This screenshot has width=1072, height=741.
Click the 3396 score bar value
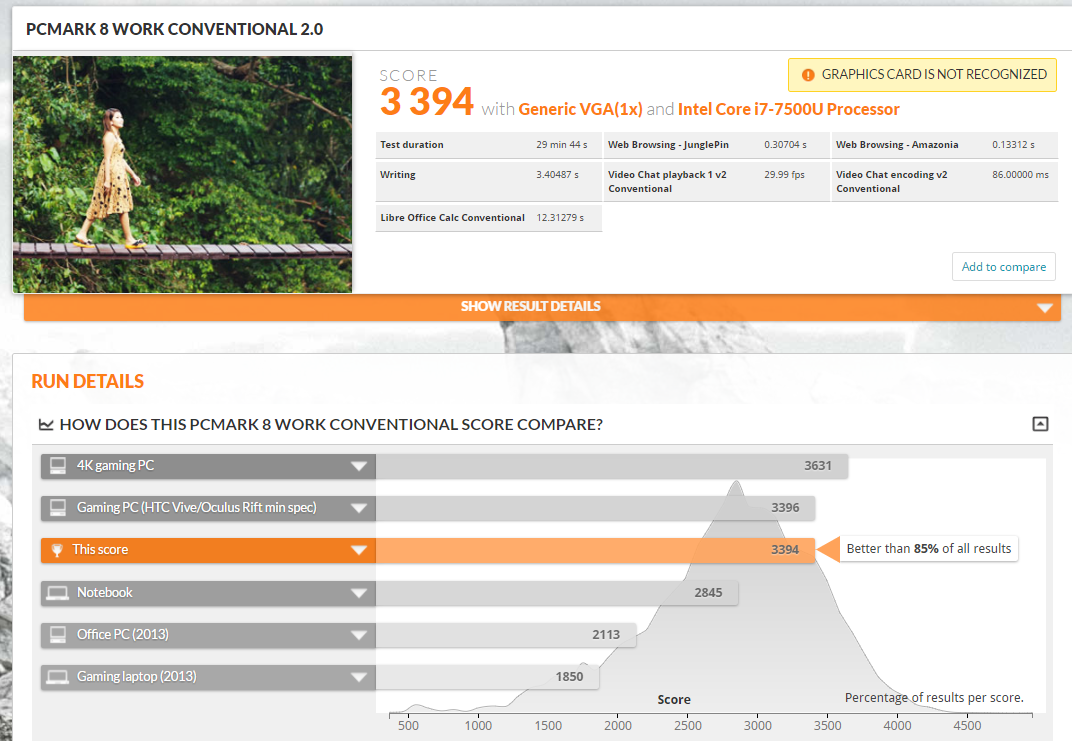point(785,508)
